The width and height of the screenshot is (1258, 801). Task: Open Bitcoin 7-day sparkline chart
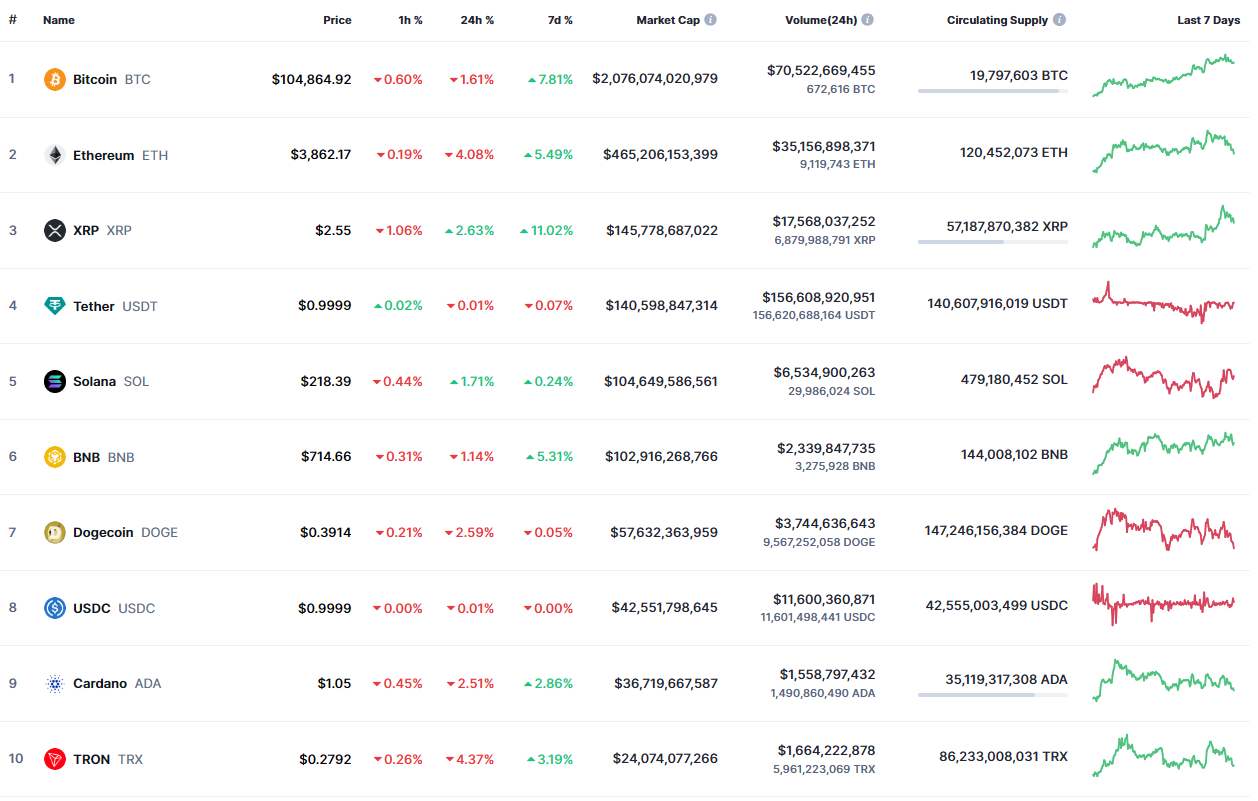coord(1164,76)
